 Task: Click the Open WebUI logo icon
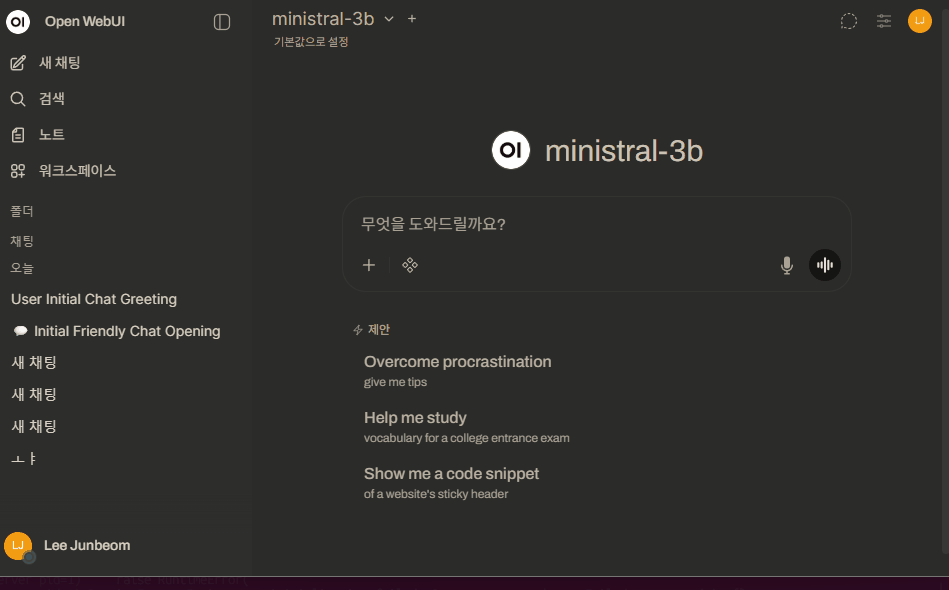18,22
